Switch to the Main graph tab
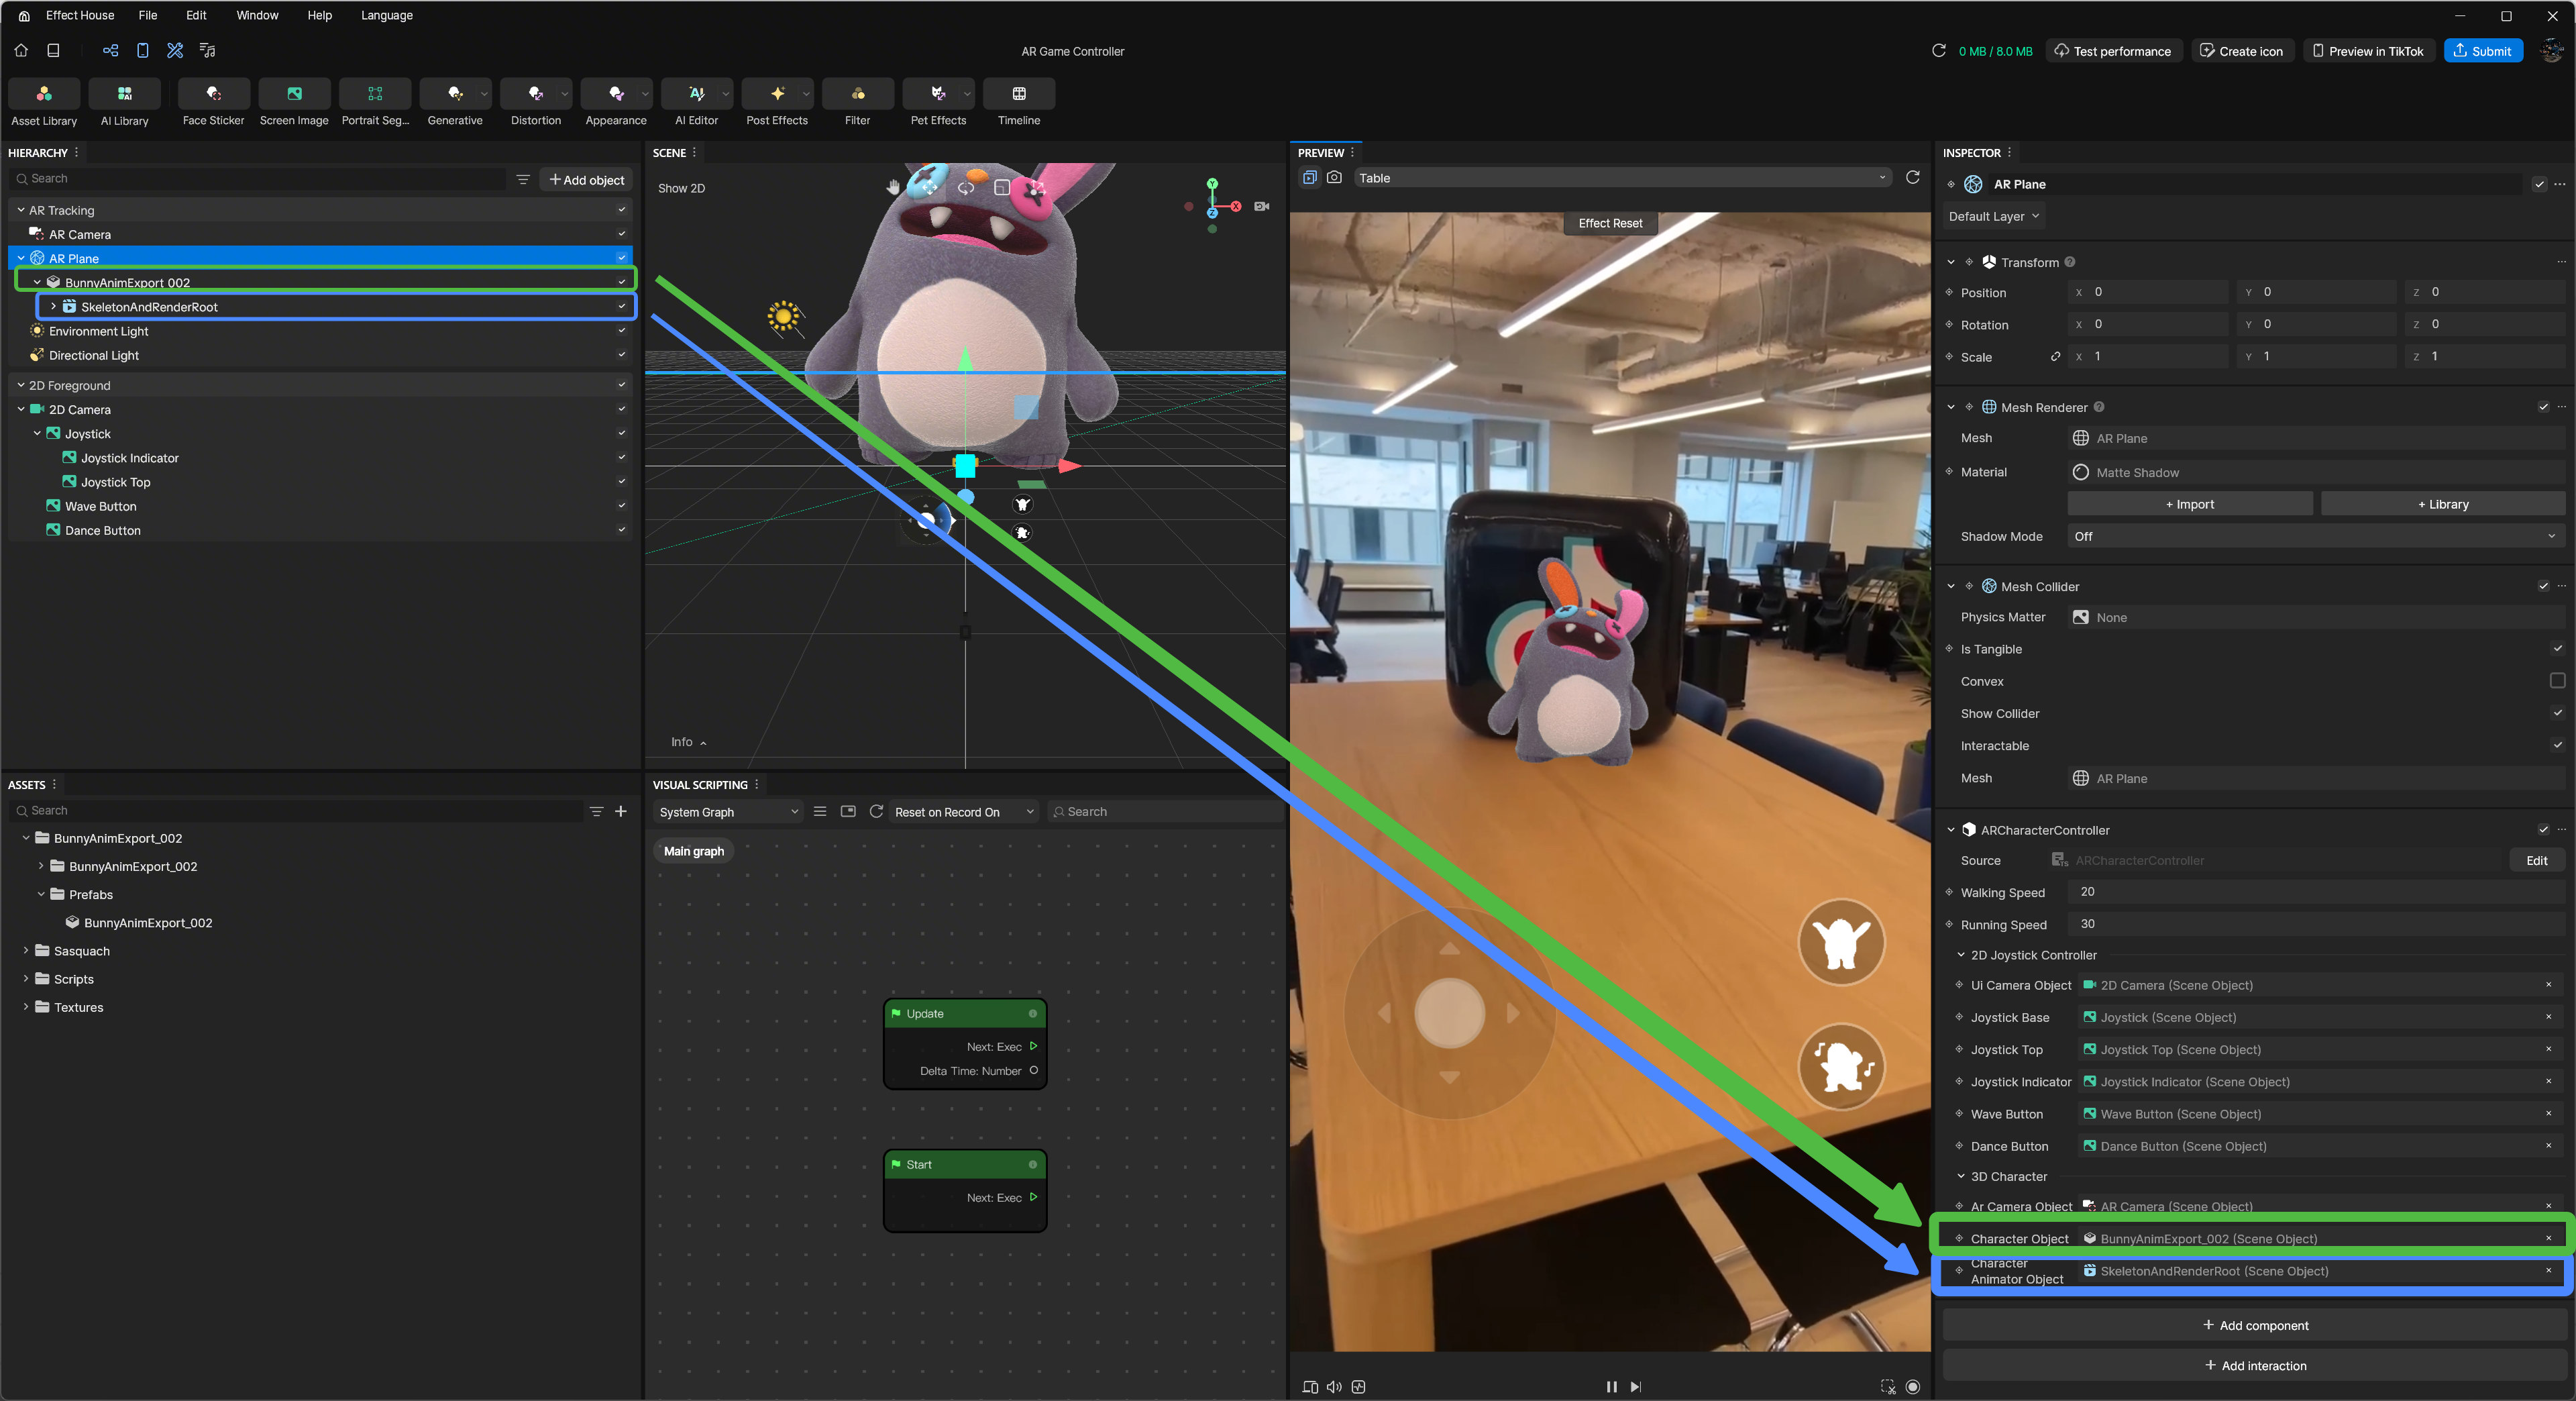The image size is (2576, 1401). [693, 851]
